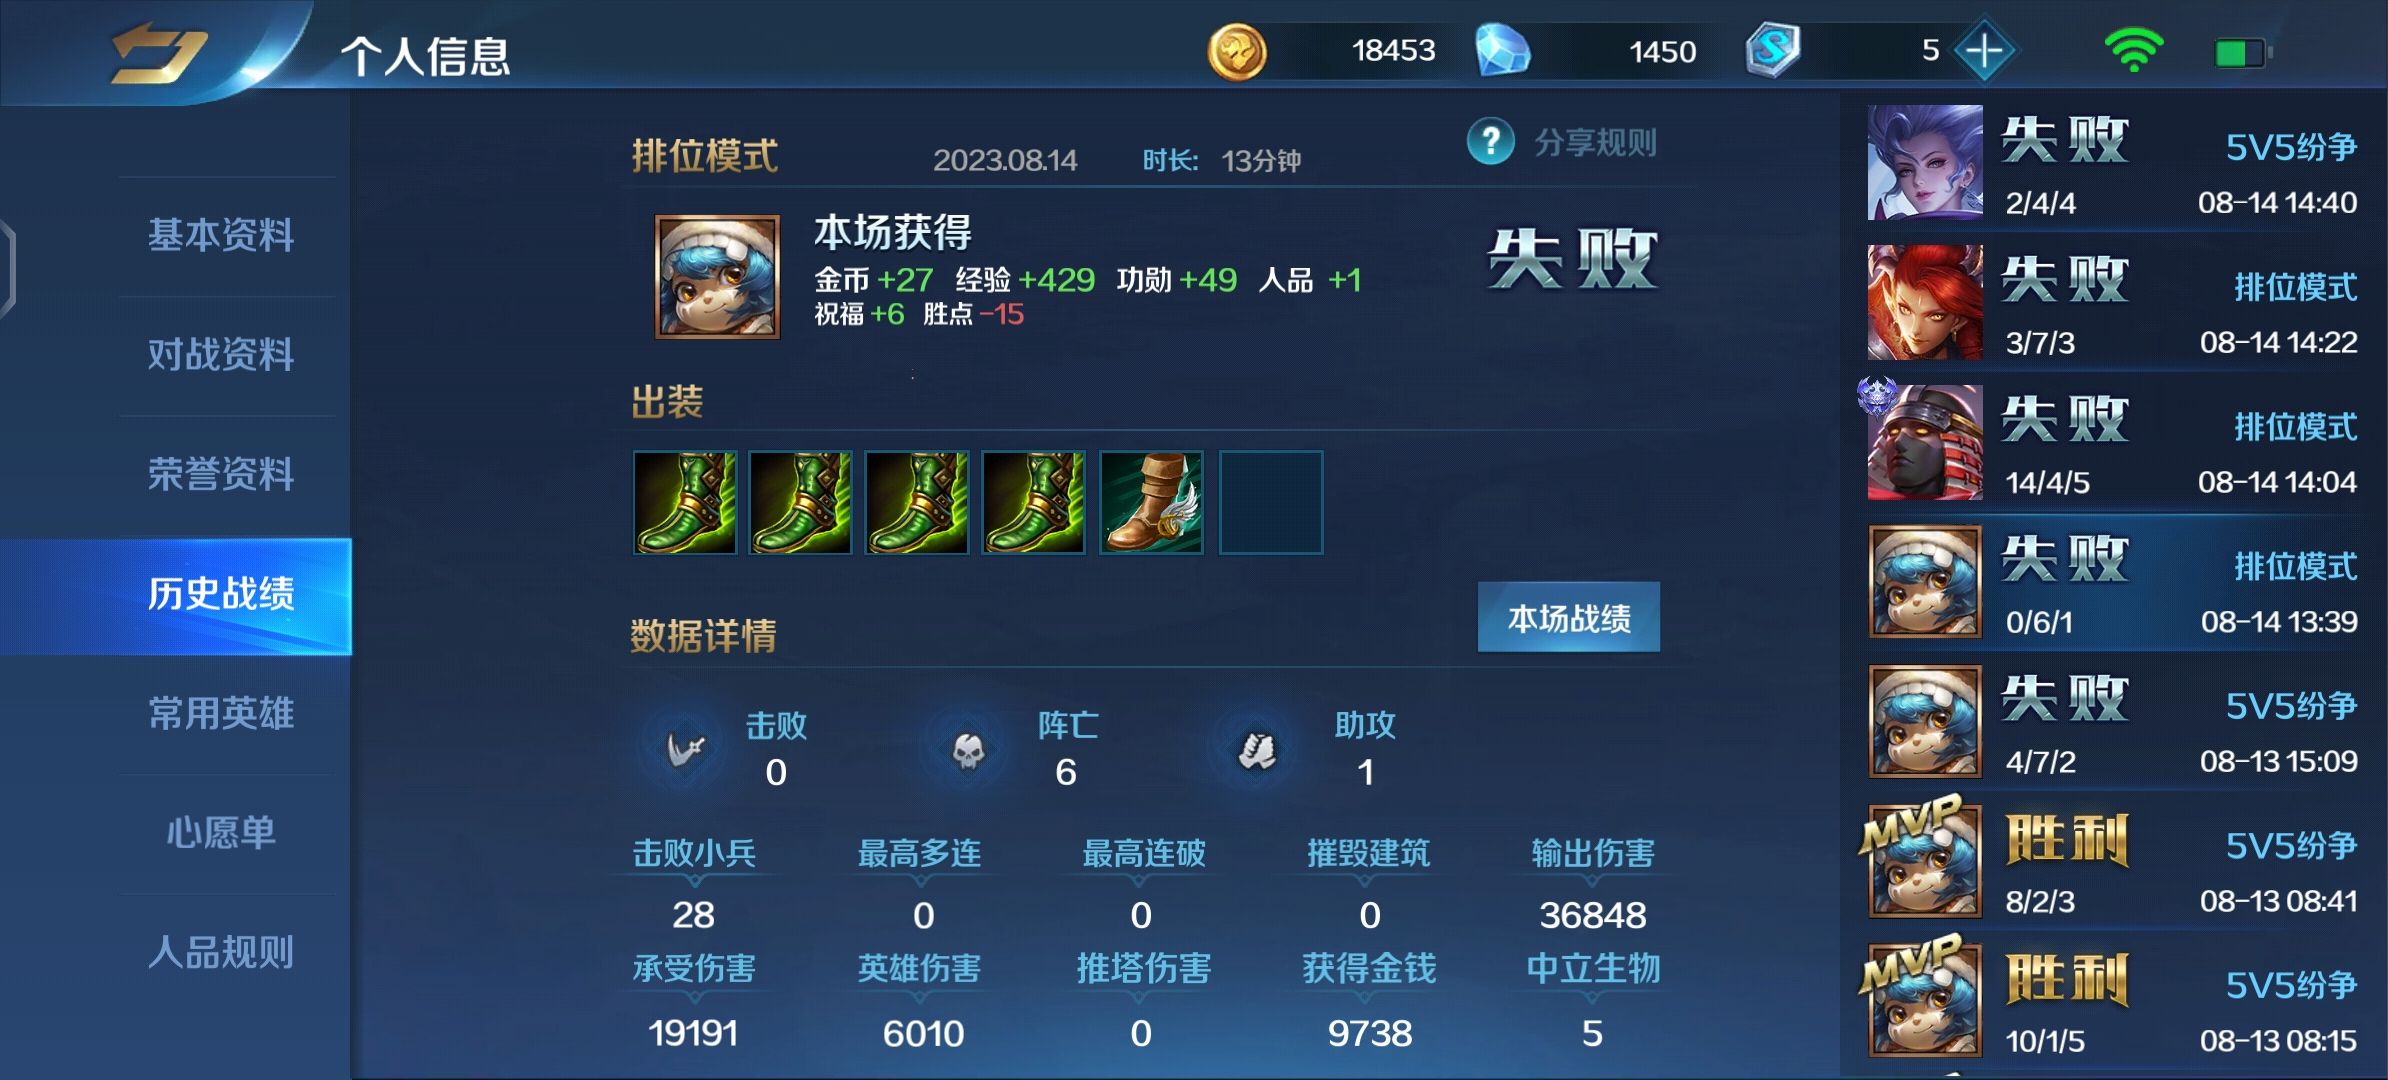Tap the back arrow icon
The image size is (2388, 1080).
click(x=160, y=53)
